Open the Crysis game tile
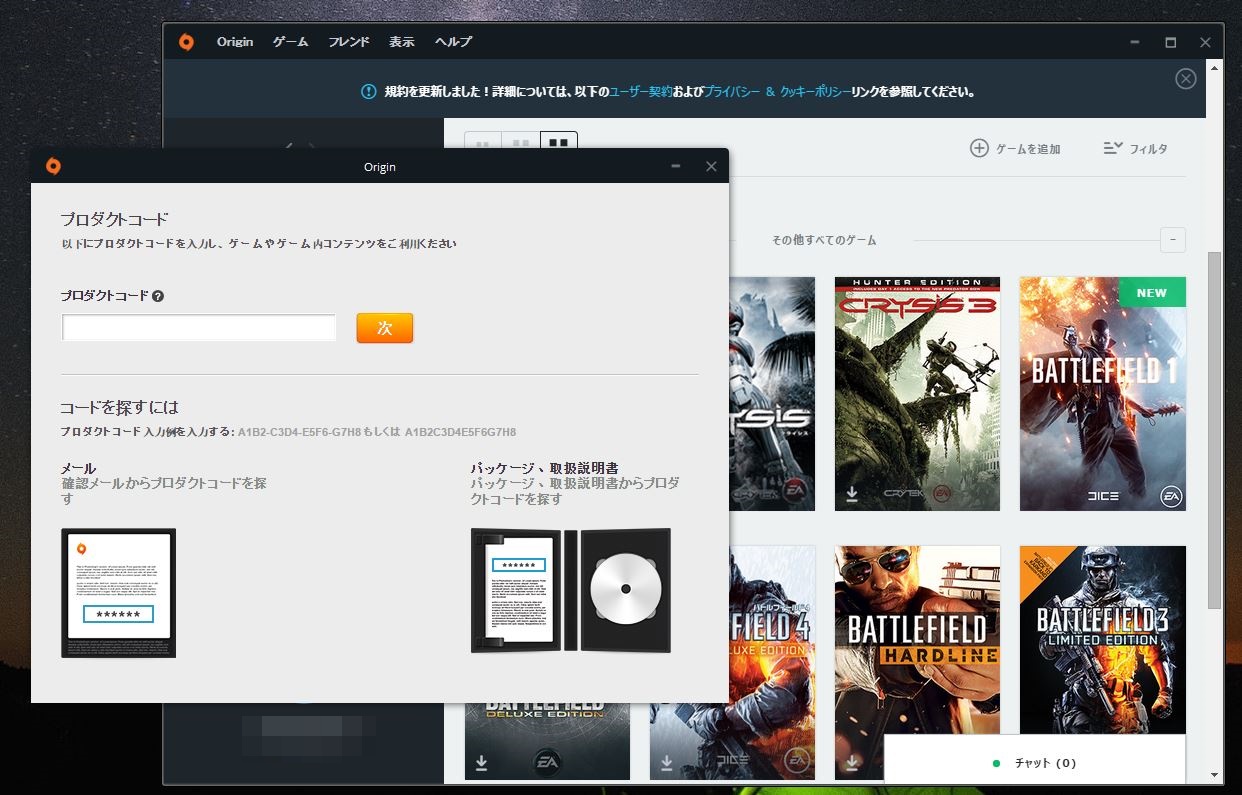This screenshot has height=795, width=1242. coord(772,394)
